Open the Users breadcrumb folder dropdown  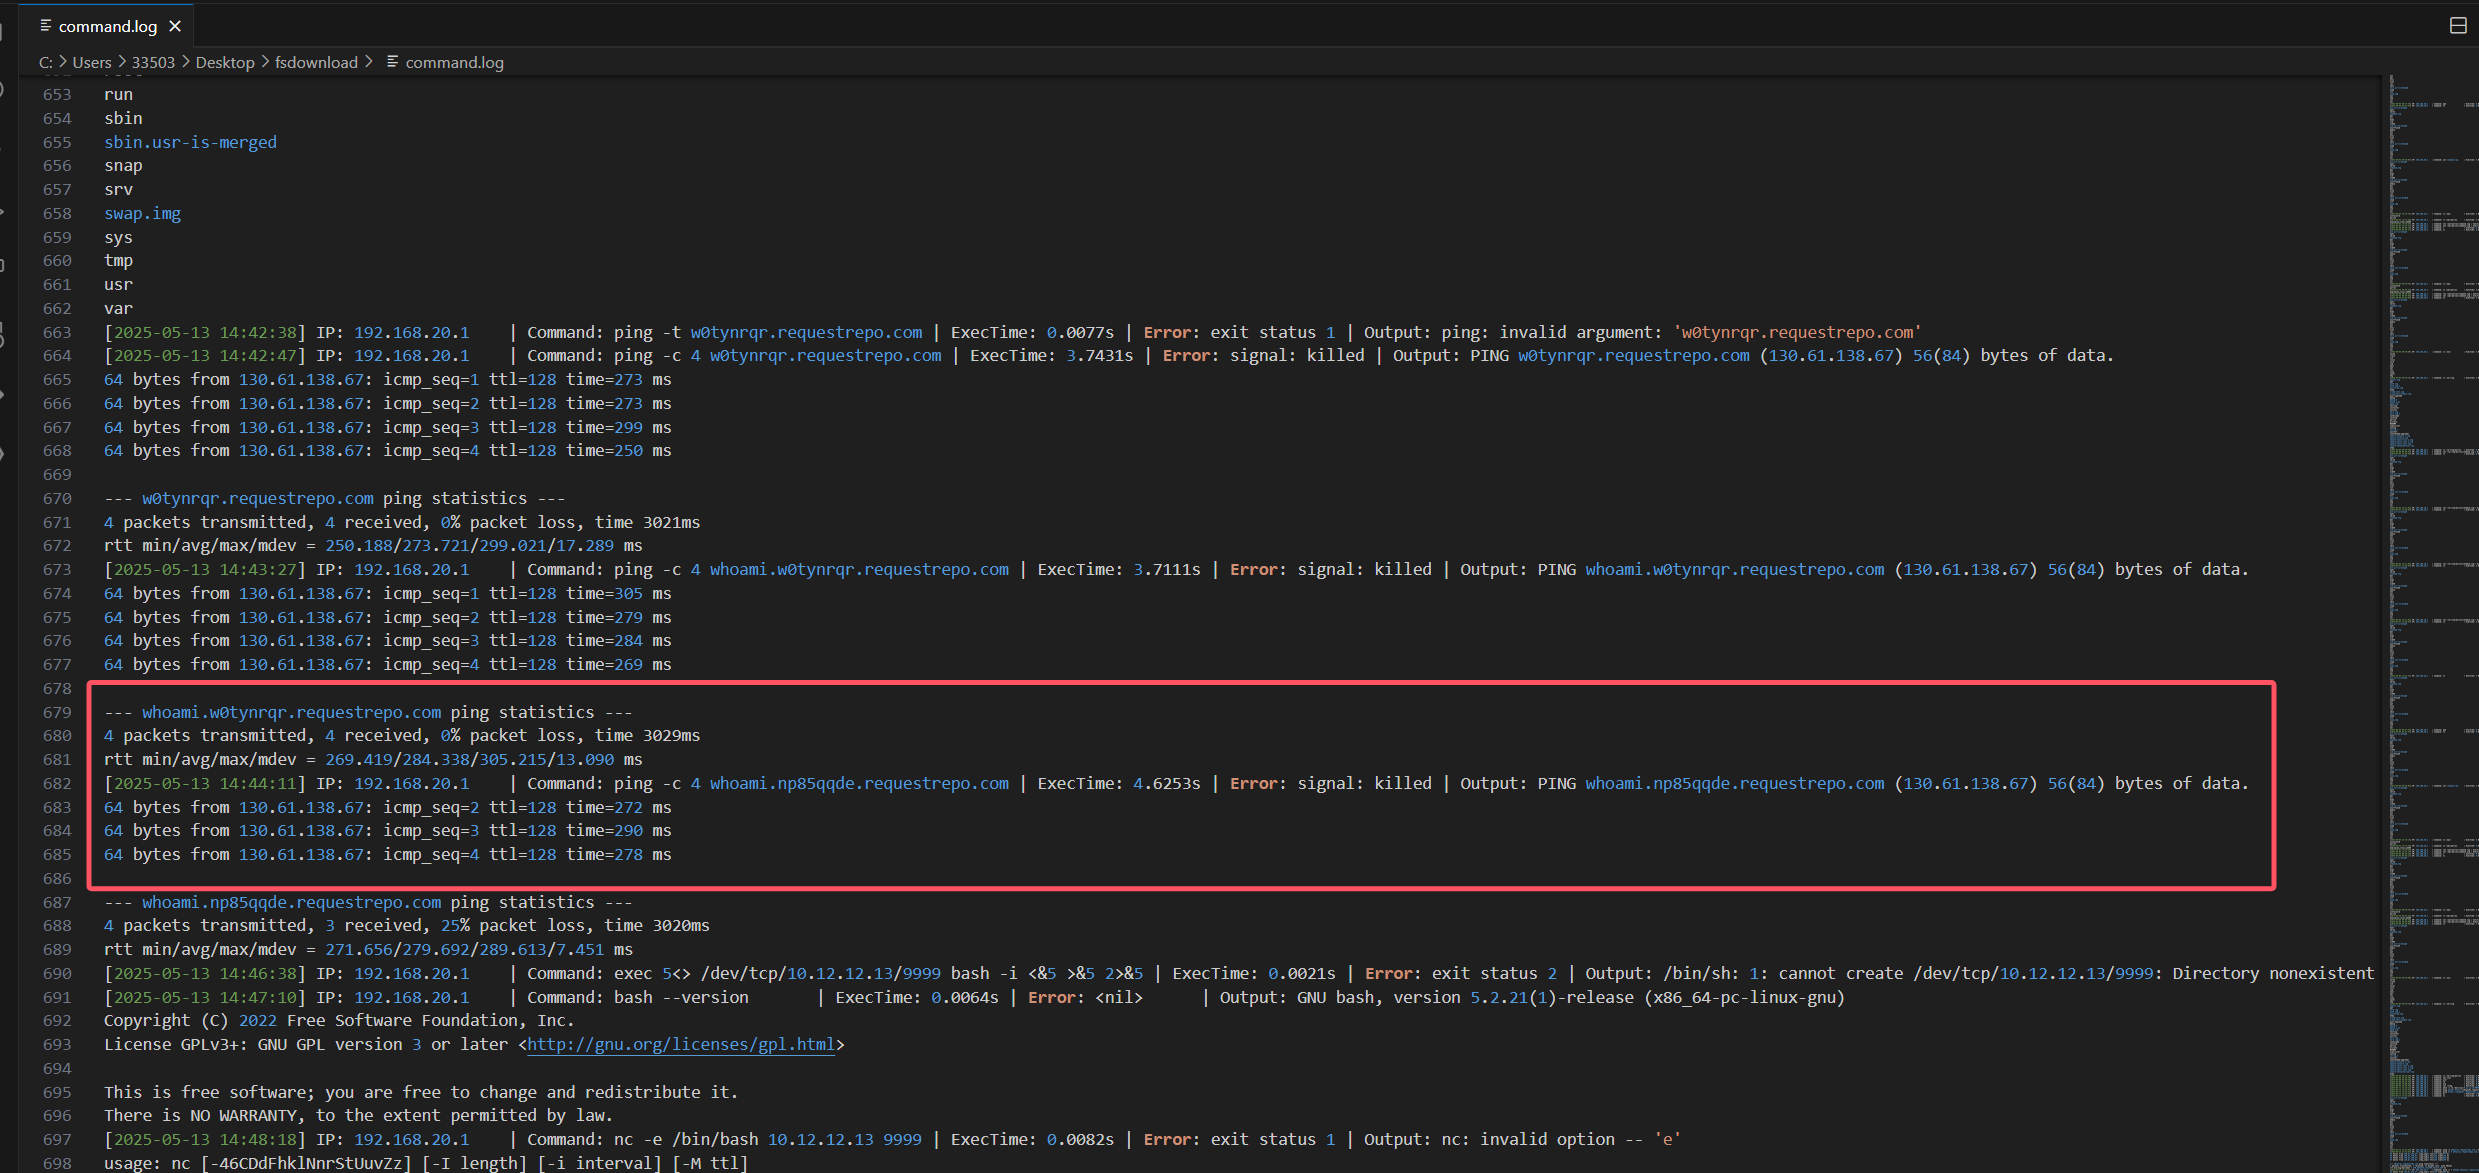tap(92, 62)
